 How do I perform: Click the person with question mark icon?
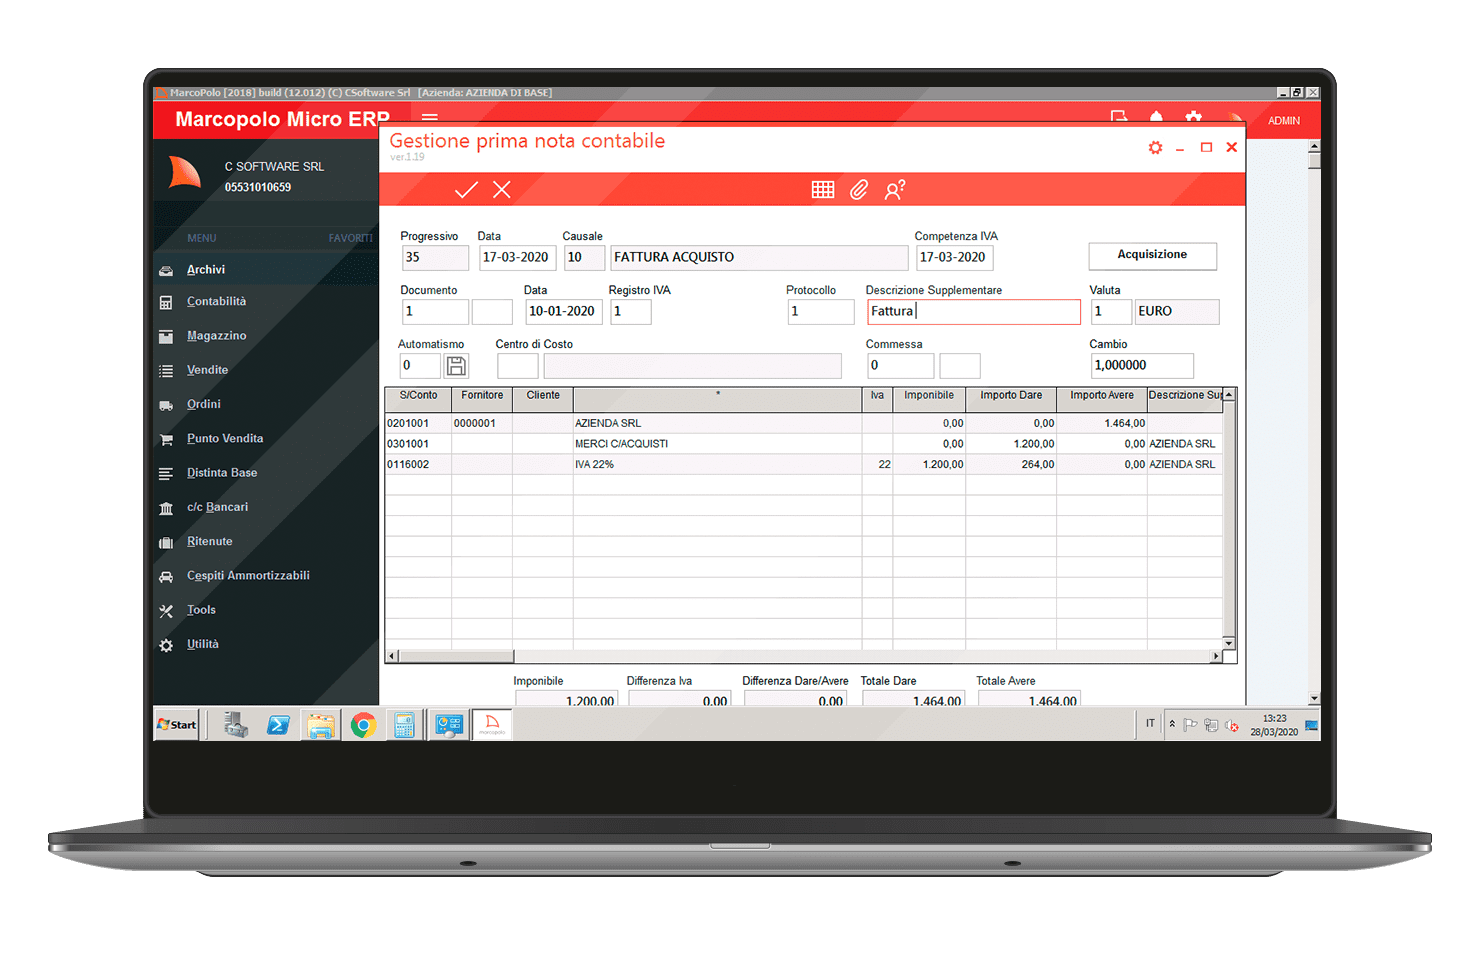click(x=895, y=190)
